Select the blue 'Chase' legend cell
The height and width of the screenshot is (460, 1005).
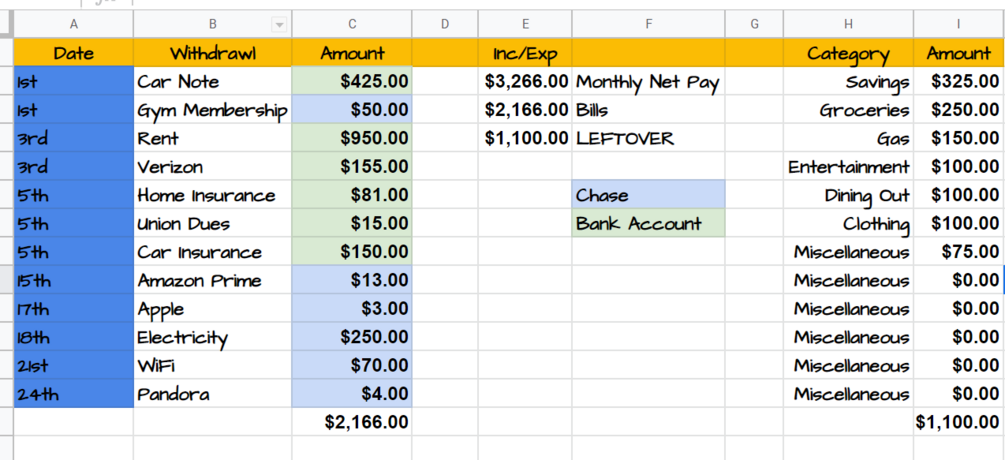(649, 195)
